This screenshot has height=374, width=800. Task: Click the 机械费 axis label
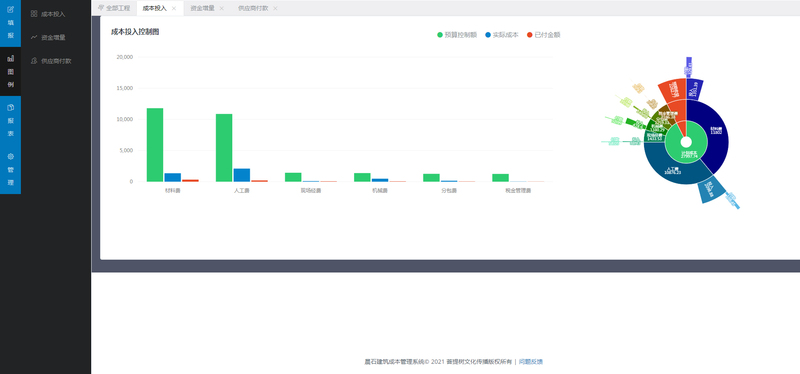point(380,191)
